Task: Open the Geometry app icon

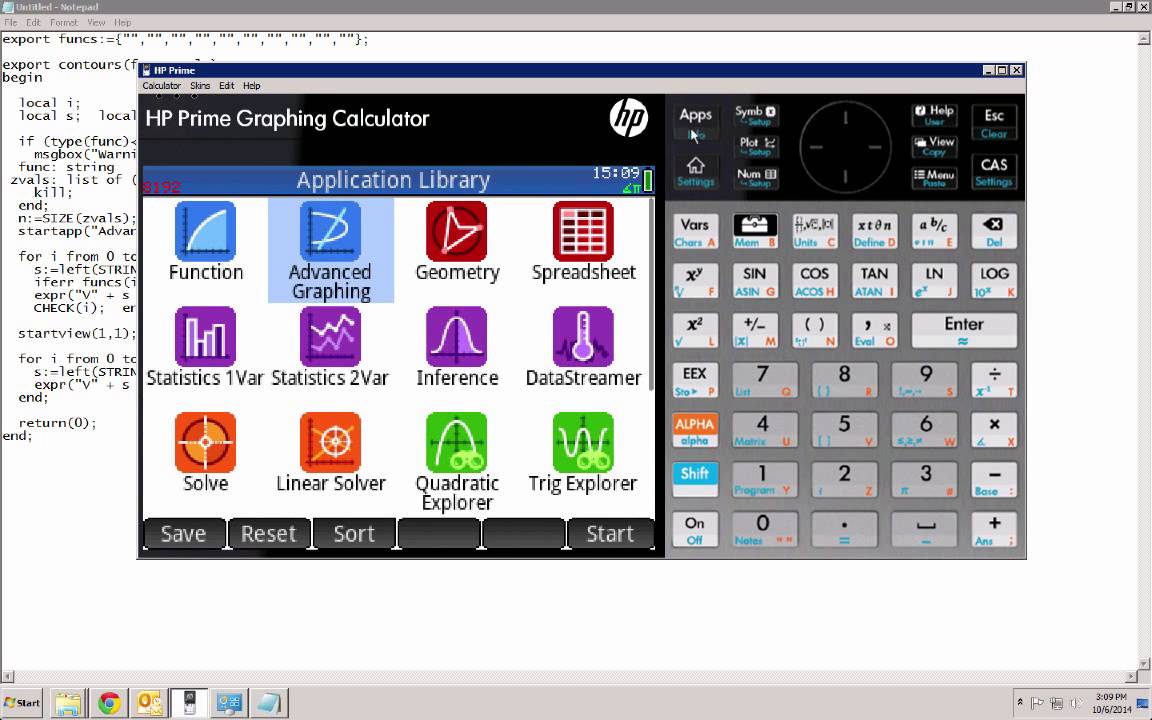Action: point(456,231)
